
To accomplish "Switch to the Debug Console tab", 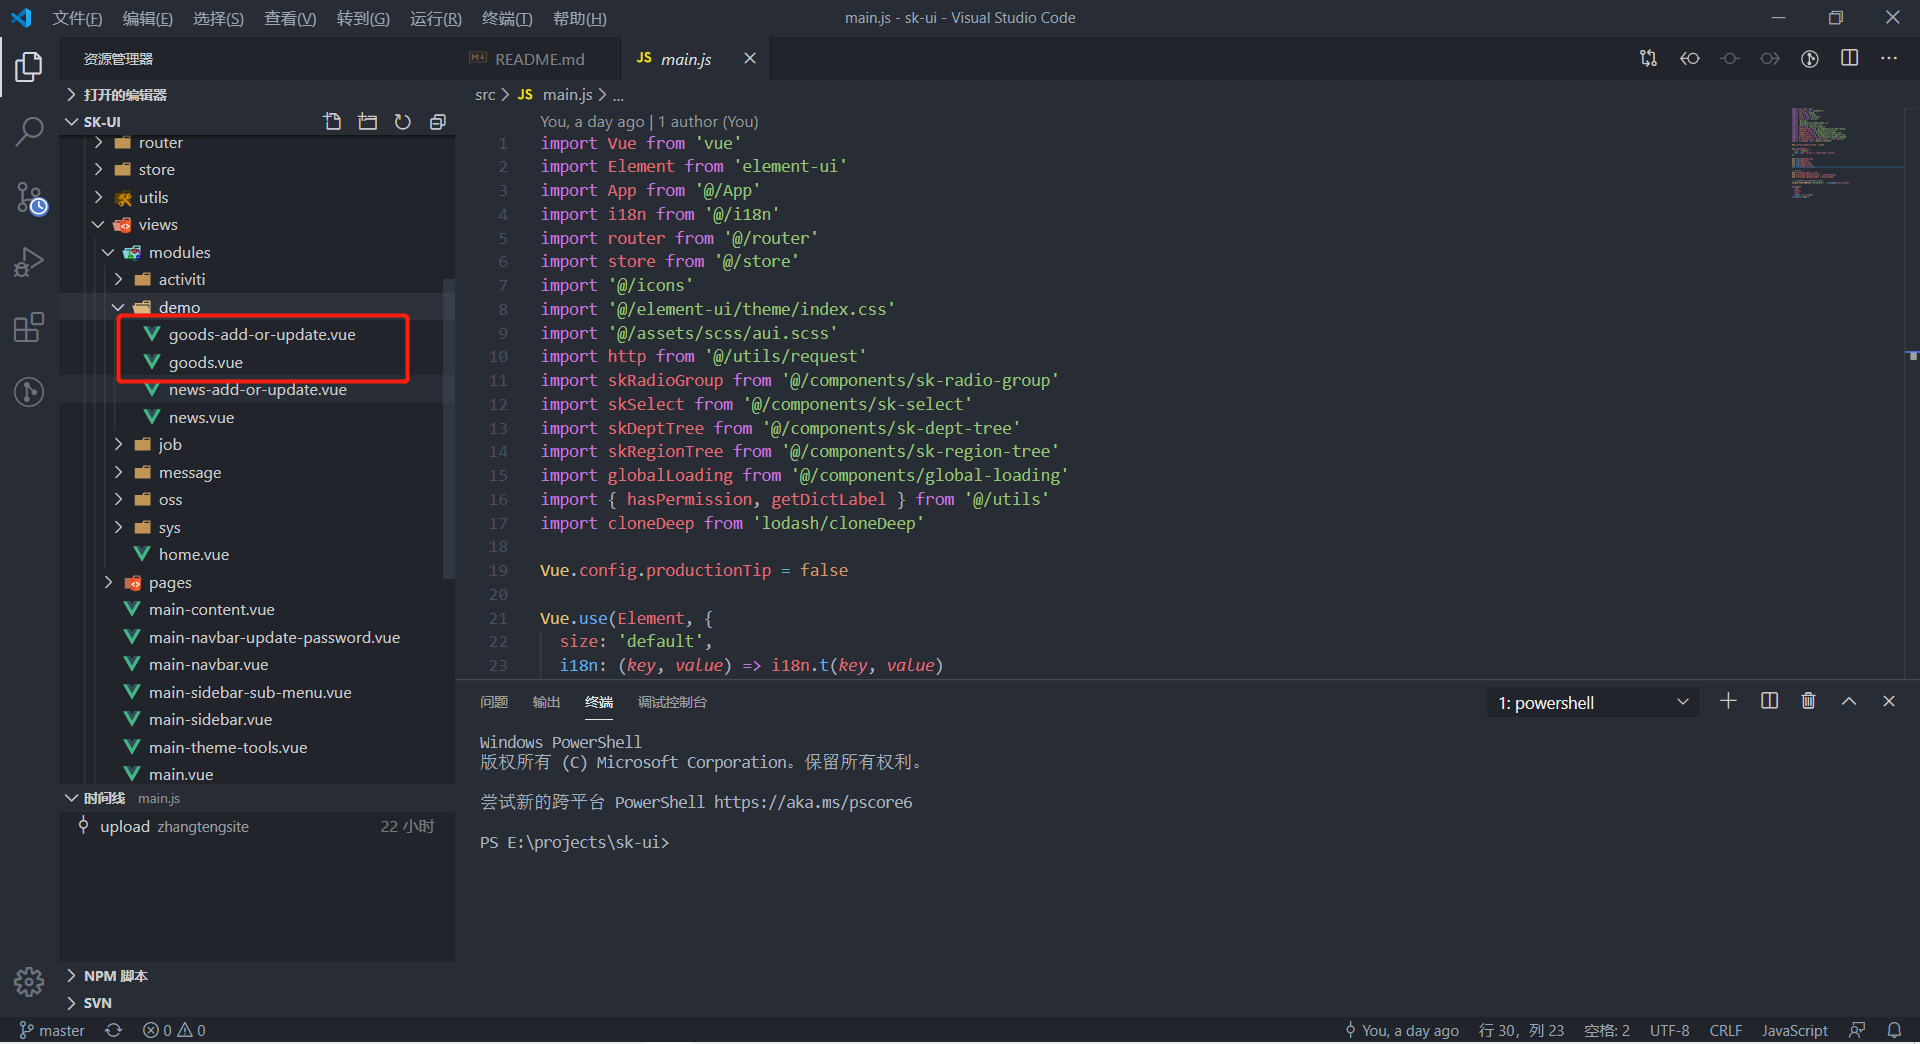I will [x=672, y=702].
